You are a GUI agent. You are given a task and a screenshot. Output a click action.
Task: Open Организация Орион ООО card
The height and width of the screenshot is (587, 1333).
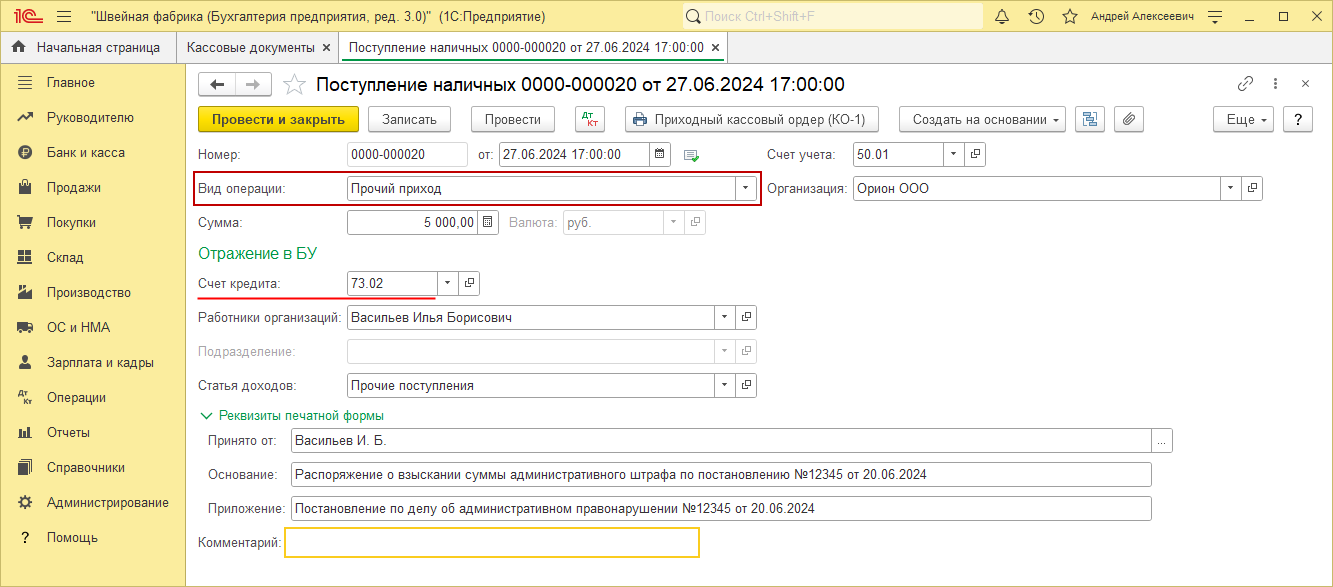[x=1252, y=188]
